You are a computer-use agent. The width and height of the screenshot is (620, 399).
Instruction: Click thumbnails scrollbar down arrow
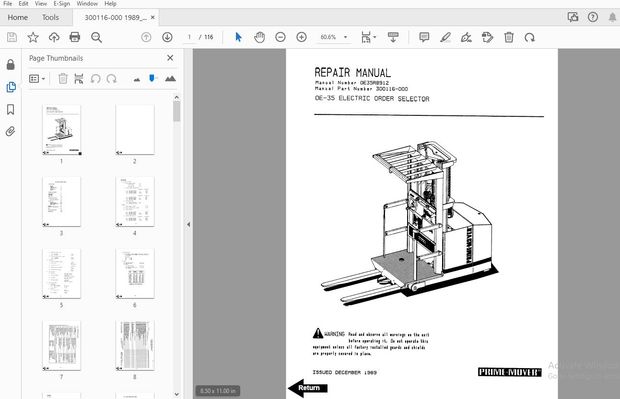(x=176, y=394)
